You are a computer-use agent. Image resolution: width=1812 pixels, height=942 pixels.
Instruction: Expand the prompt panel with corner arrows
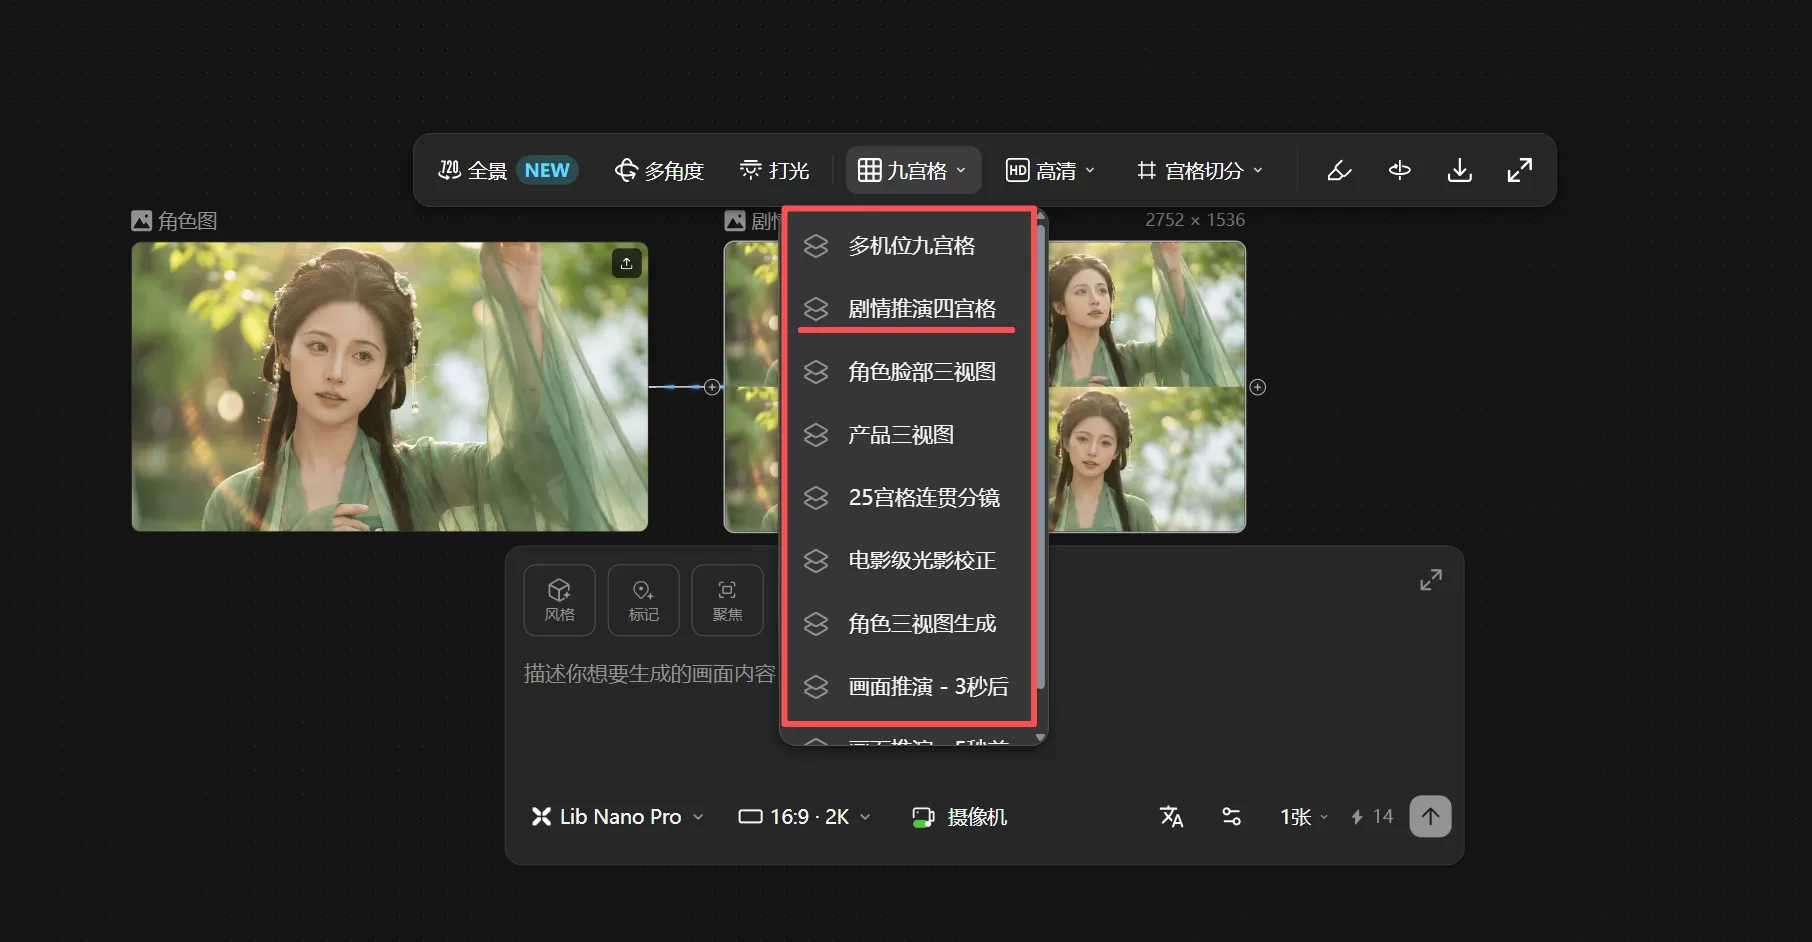click(1431, 580)
